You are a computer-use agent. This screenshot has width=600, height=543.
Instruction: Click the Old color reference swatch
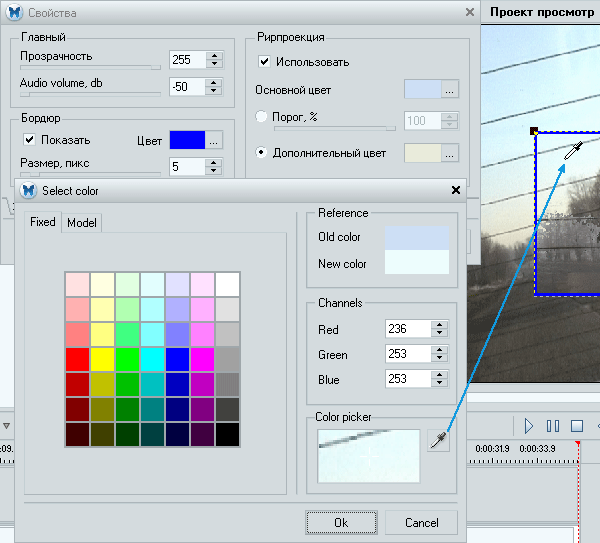coord(417,238)
